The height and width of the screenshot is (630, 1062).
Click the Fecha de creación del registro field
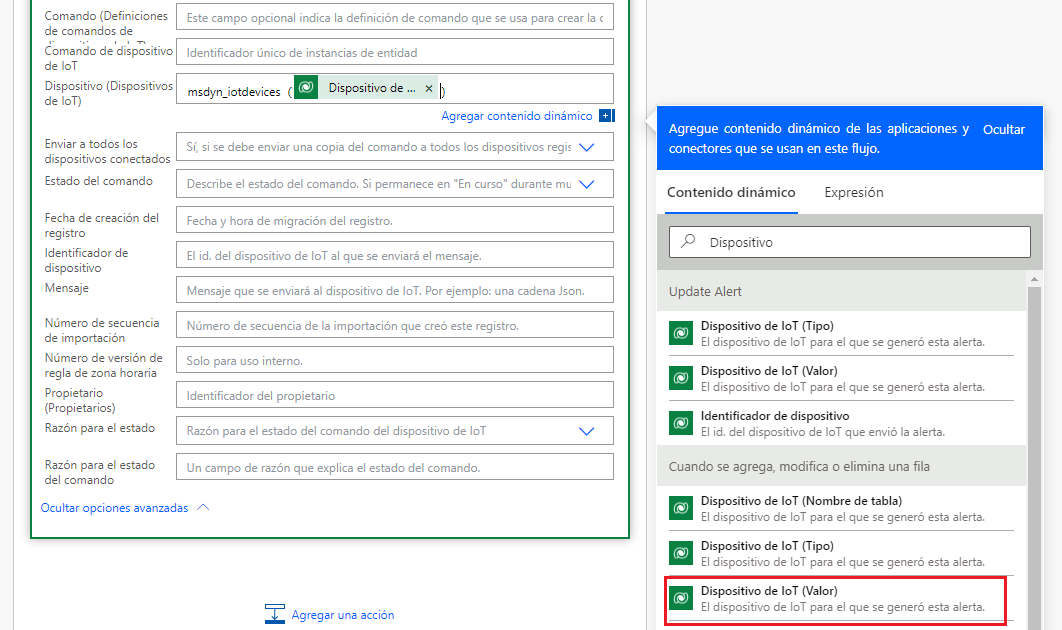(x=395, y=220)
